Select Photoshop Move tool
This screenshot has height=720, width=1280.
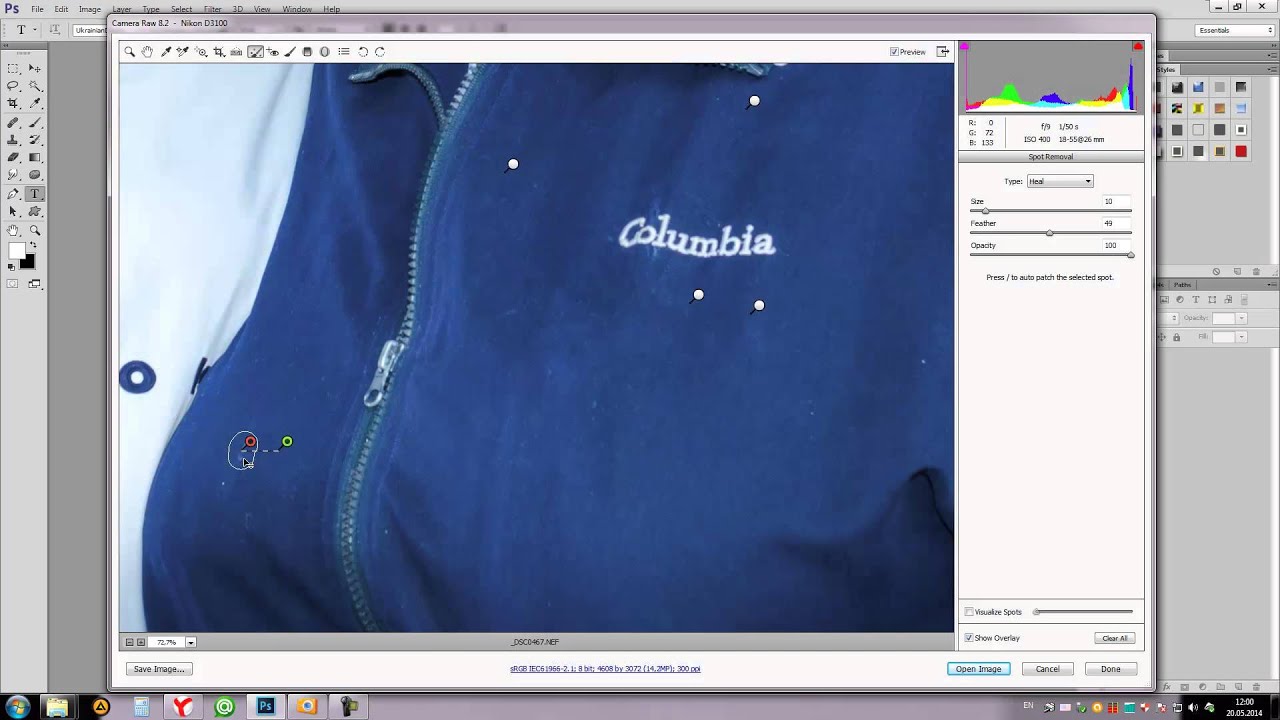[x=35, y=68]
